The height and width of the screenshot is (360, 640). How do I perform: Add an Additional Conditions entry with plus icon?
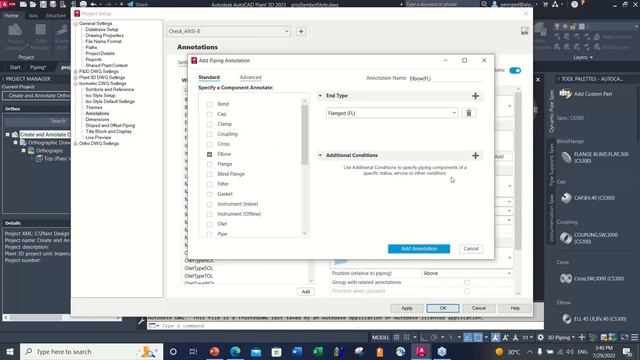(x=475, y=156)
